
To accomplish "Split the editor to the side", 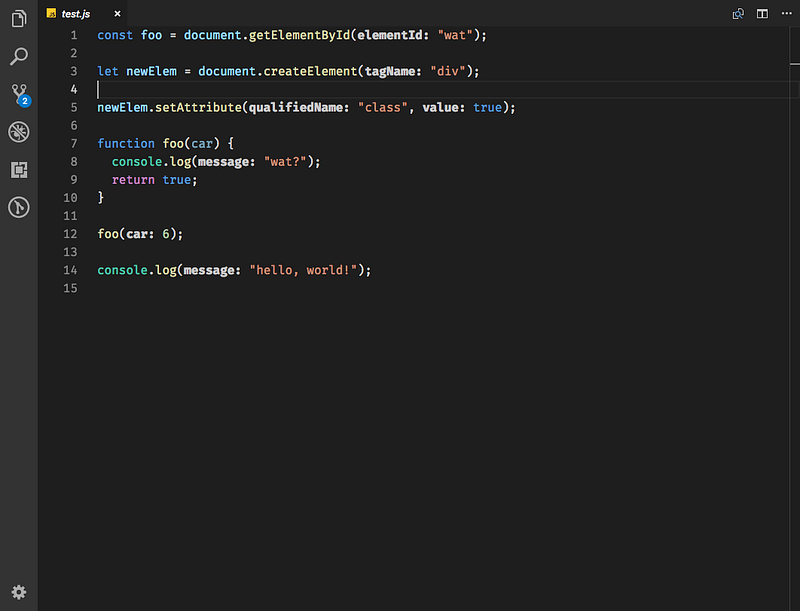I will coord(762,14).
